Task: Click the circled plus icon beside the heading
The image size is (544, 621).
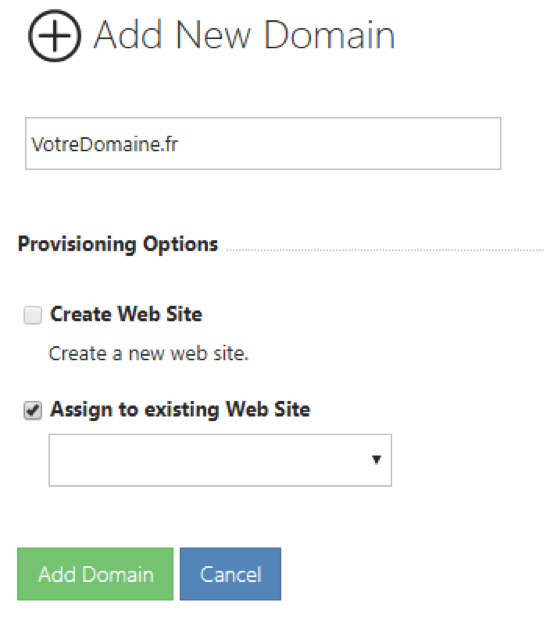Action: pyautogui.click(x=55, y=36)
